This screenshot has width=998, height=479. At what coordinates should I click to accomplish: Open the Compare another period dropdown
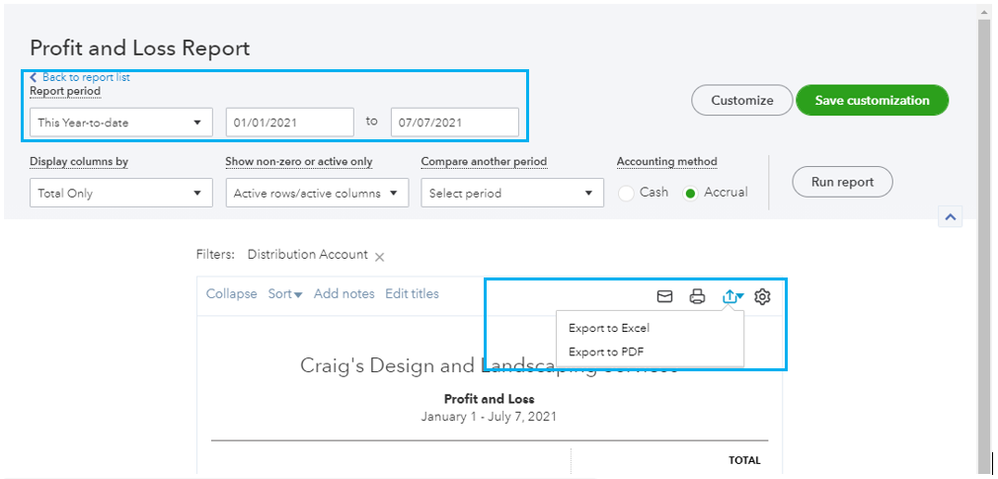(x=512, y=193)
